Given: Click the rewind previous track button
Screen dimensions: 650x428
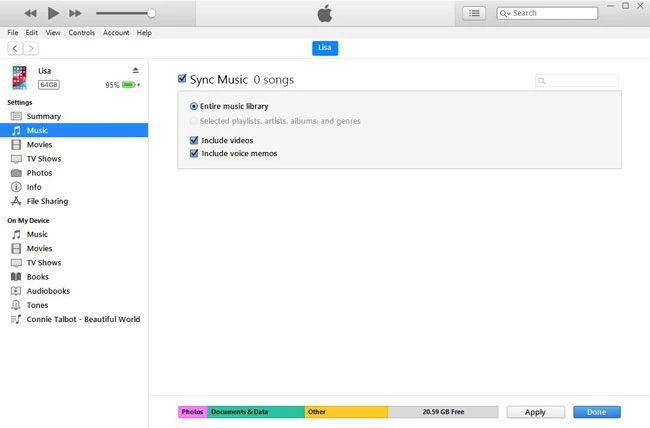Looking at the screenshot, I should coord(30,13).
